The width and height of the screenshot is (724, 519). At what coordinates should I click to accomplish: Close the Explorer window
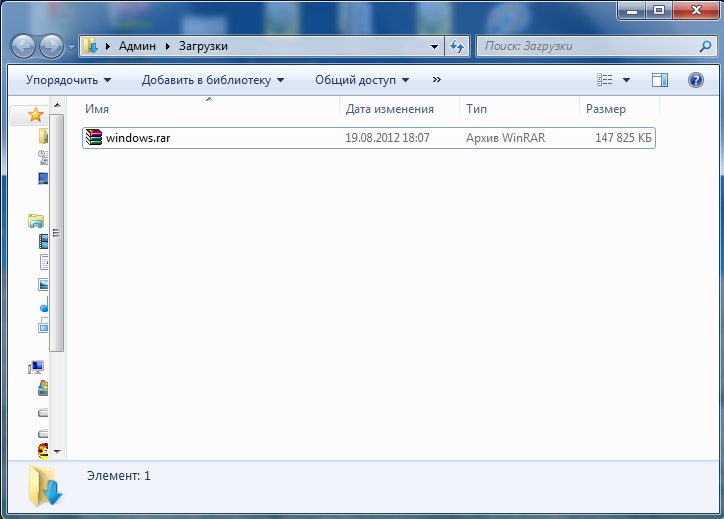[696, 10]
